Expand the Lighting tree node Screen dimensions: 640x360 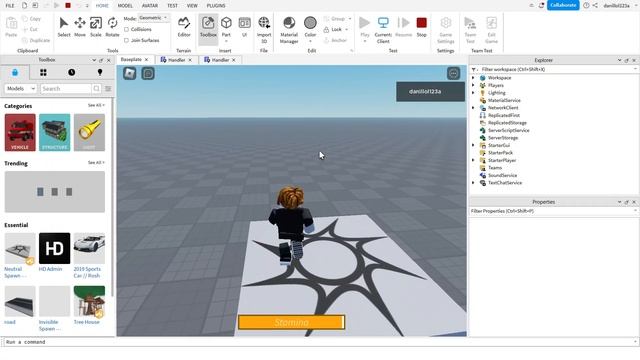(473, 93)
